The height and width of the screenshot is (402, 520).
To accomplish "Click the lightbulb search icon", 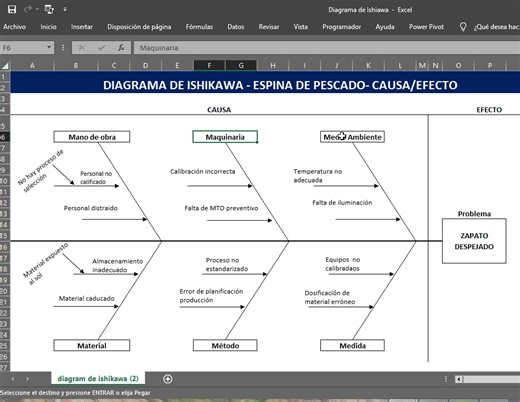I will (x=463, y=27).
